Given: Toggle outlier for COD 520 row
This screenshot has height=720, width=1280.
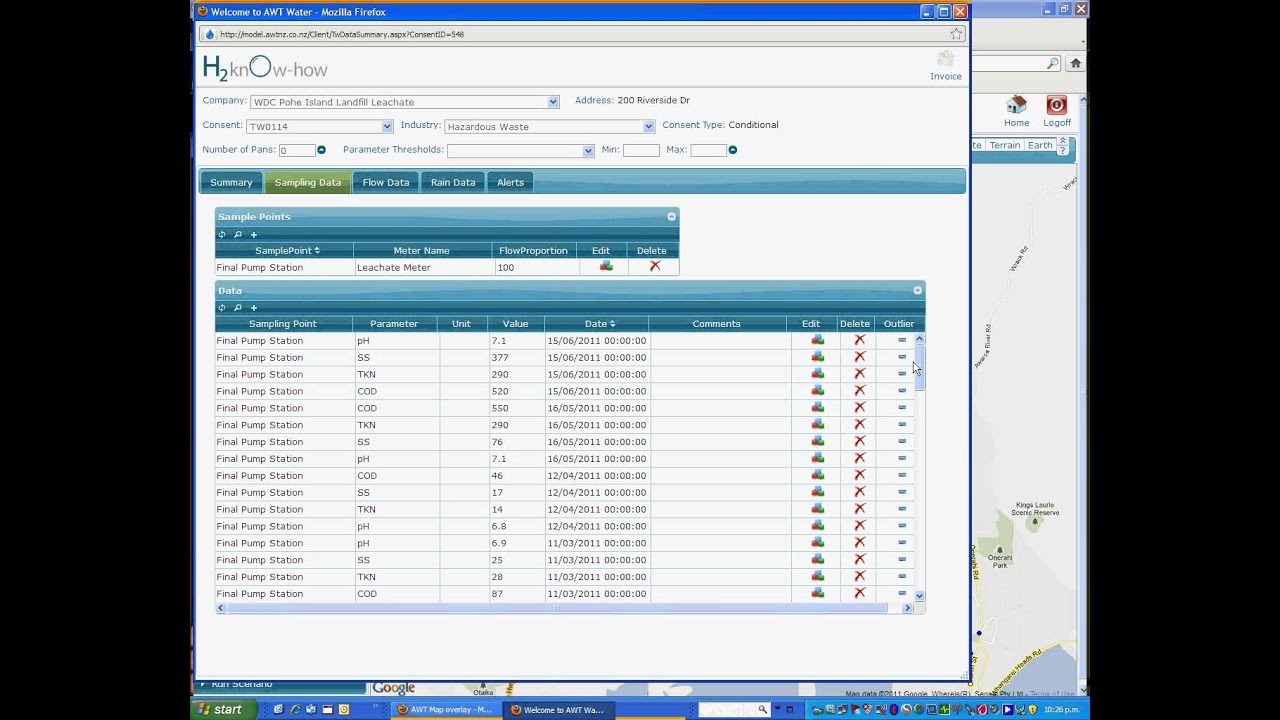Looking at the screenshot, I should point(902,391).
